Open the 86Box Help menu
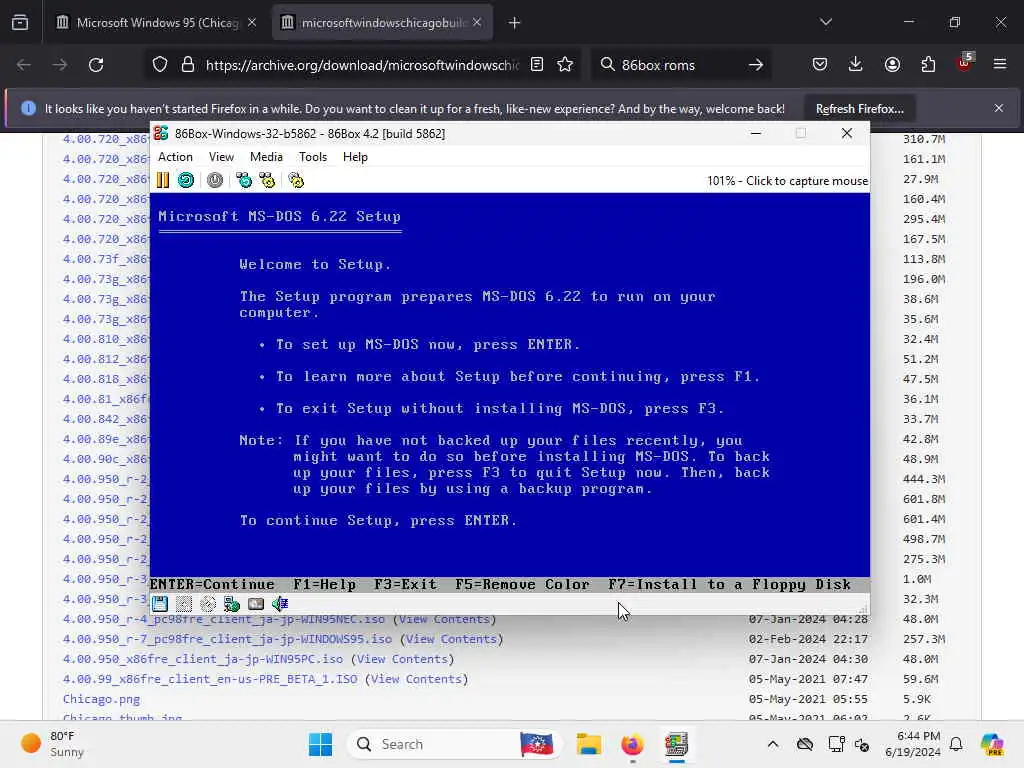Viewport: 1024px width, 768px height. coord(355,157)
